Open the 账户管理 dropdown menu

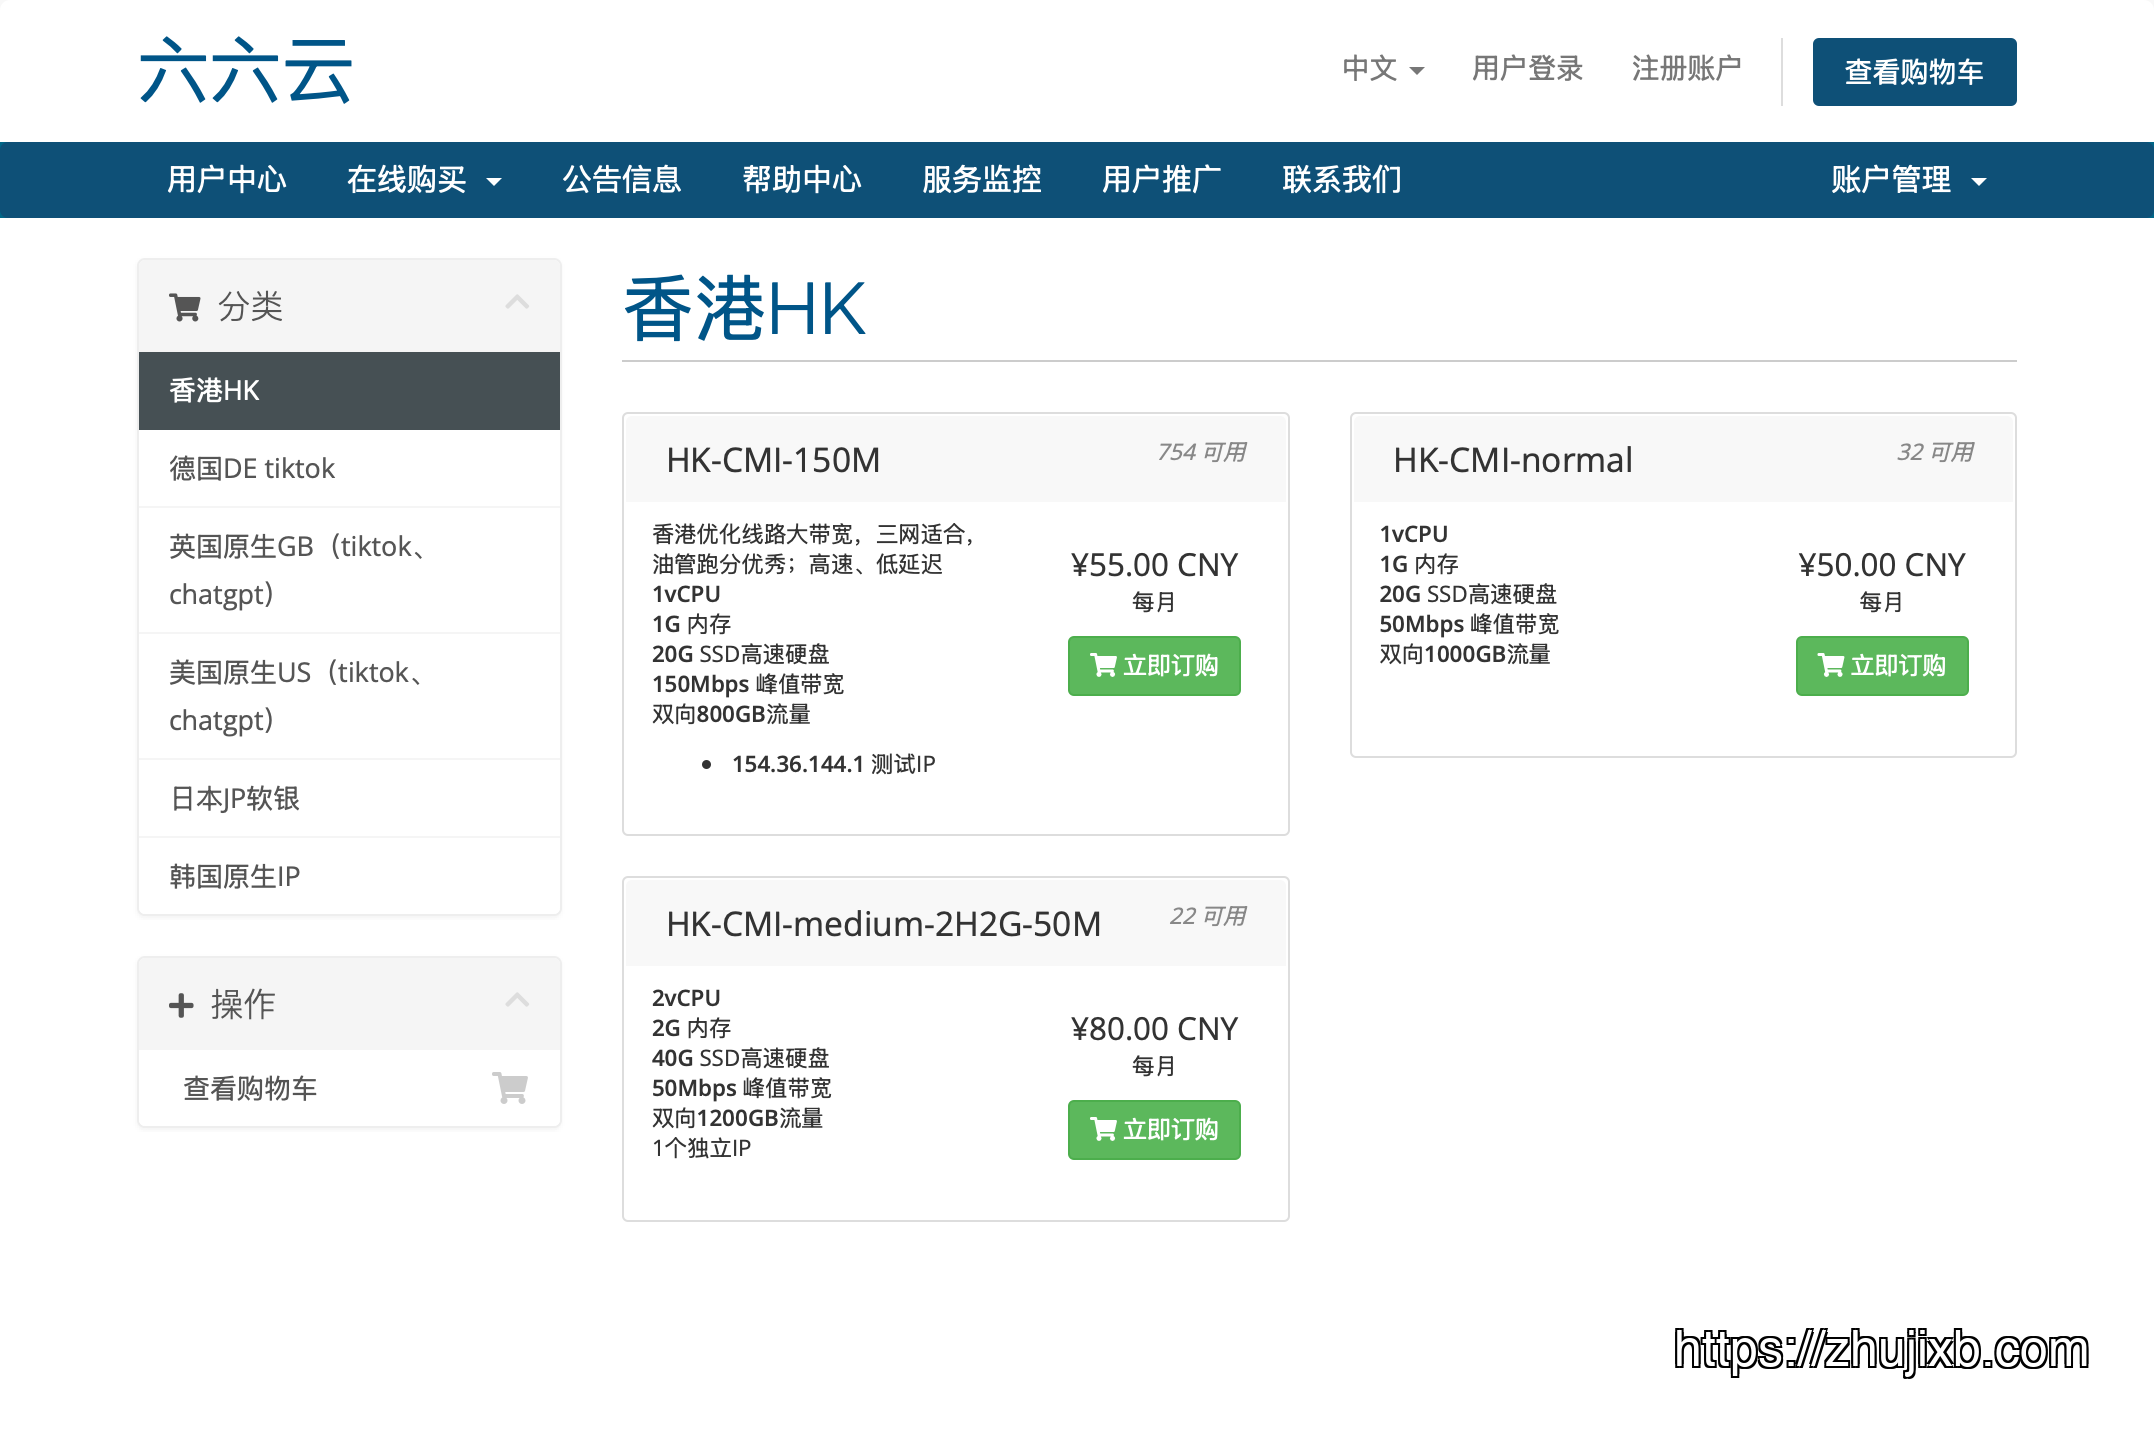click(1908, 180)
